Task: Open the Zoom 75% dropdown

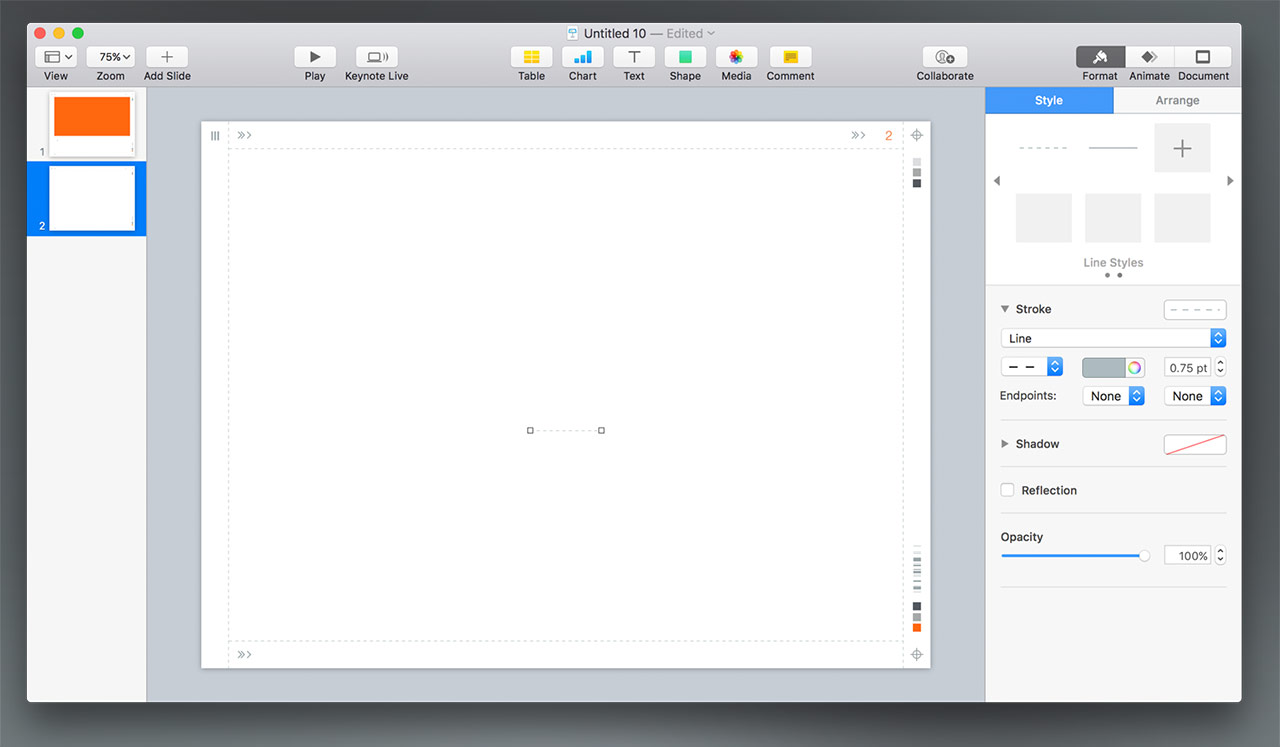Action: [111, 57]
